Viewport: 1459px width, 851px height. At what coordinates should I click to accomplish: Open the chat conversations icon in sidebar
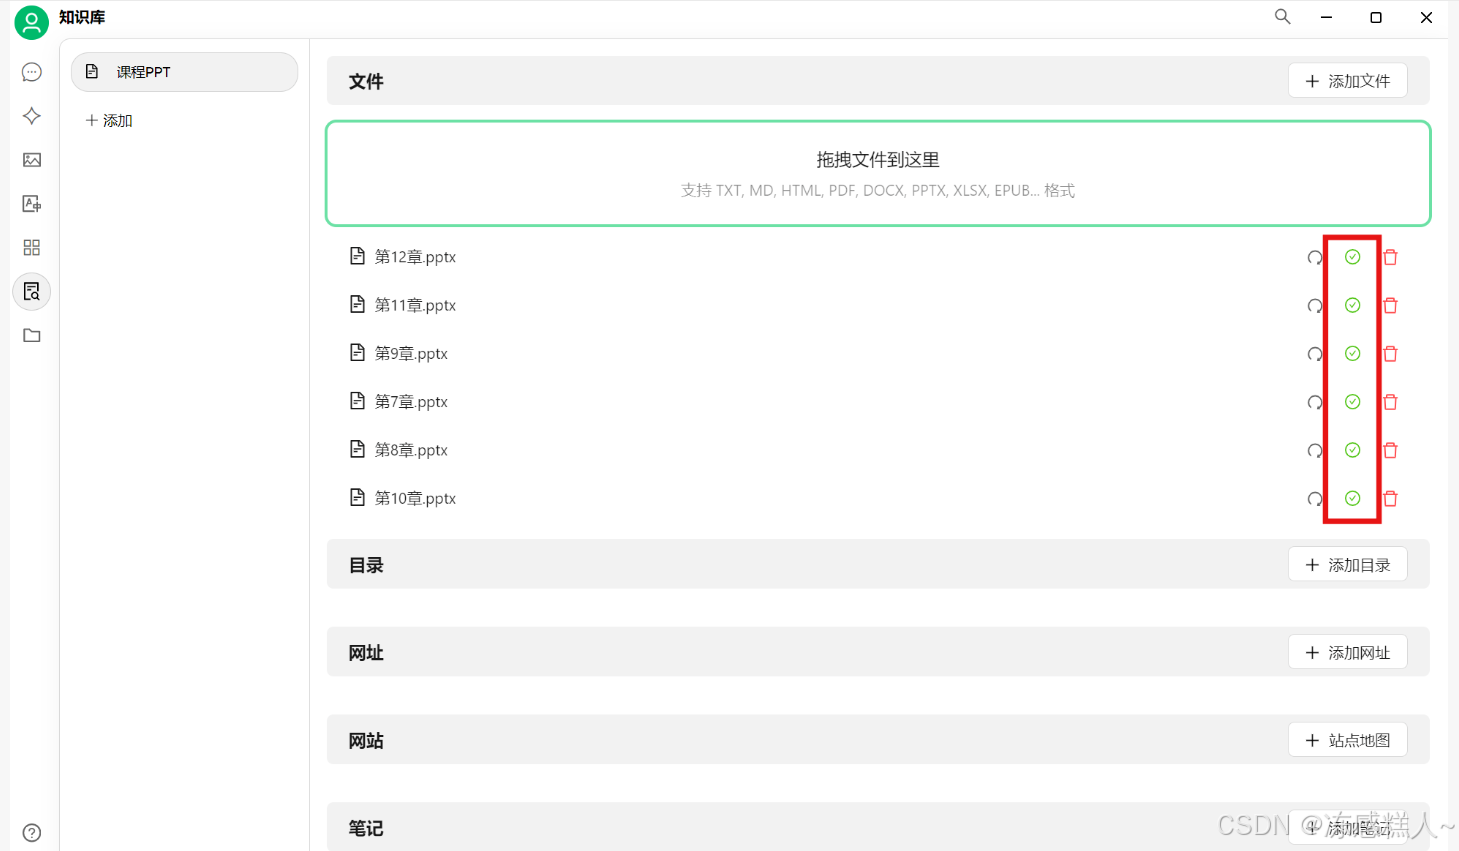click(31, 72)
